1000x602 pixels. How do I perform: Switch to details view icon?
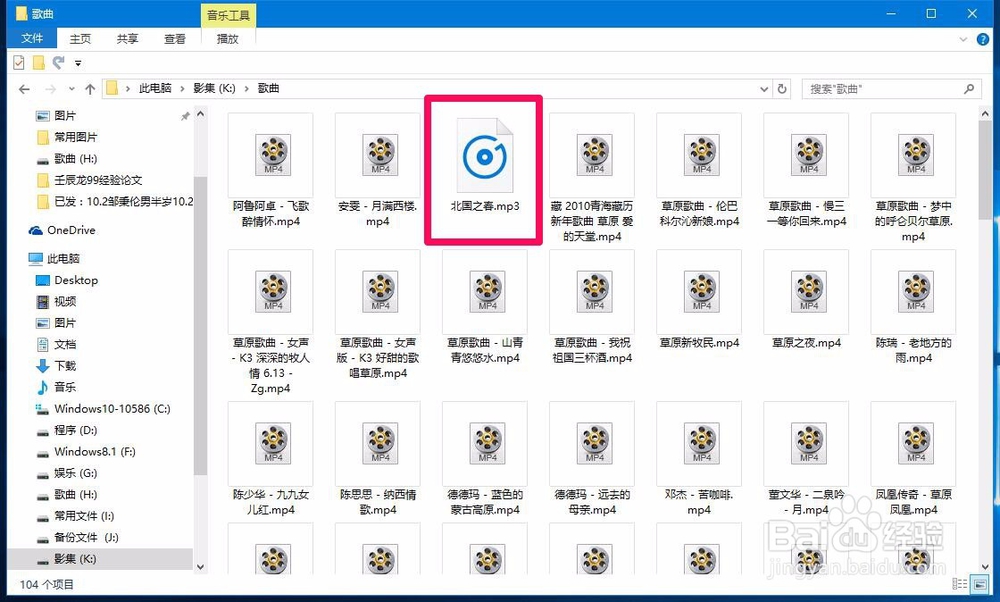click(959, 584)
